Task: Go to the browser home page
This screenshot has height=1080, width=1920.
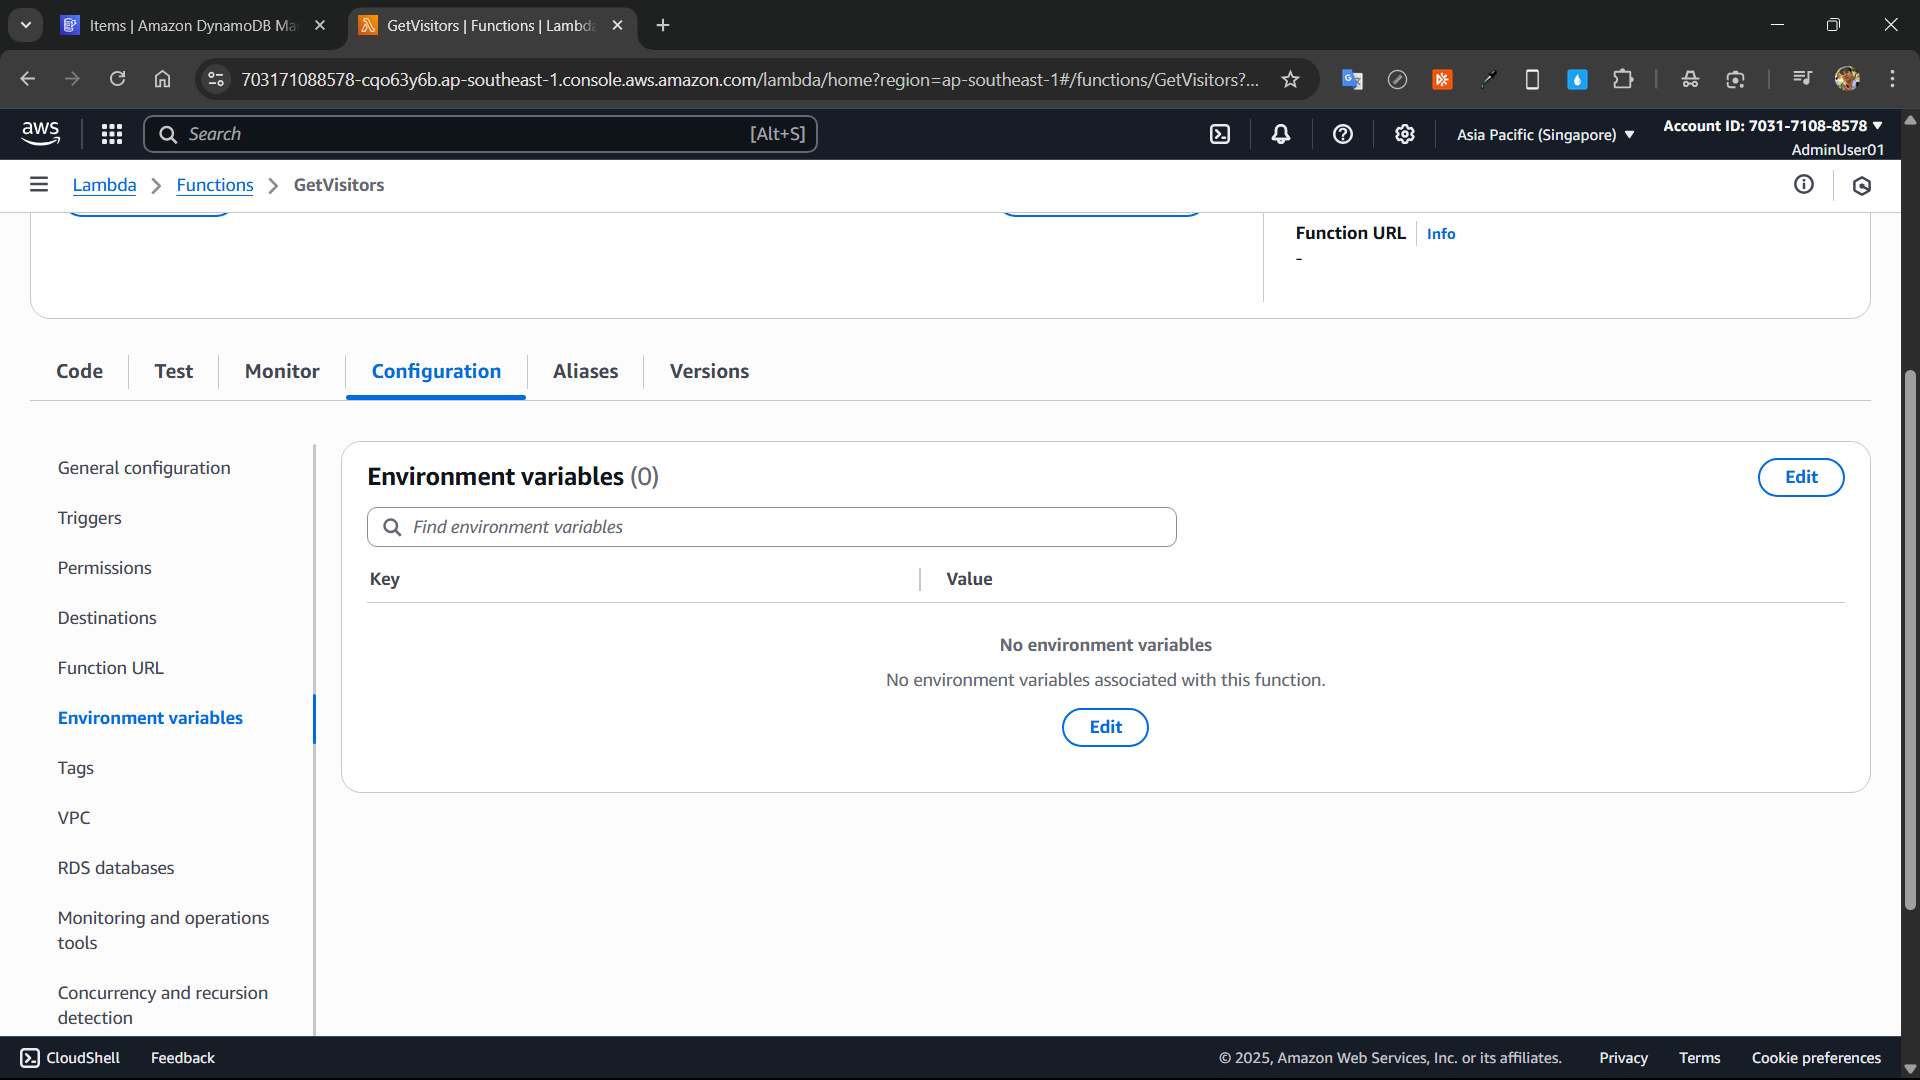Action: (x=162, y=79)
